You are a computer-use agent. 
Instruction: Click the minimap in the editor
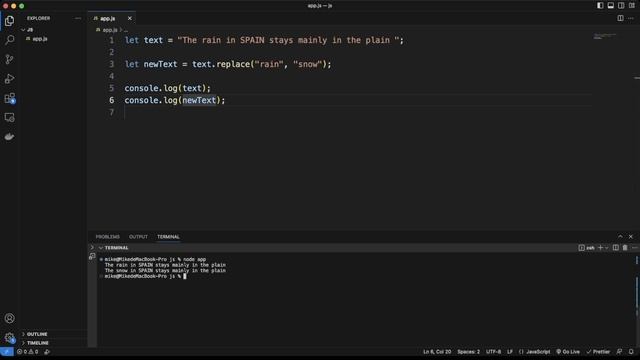point(605,36)
